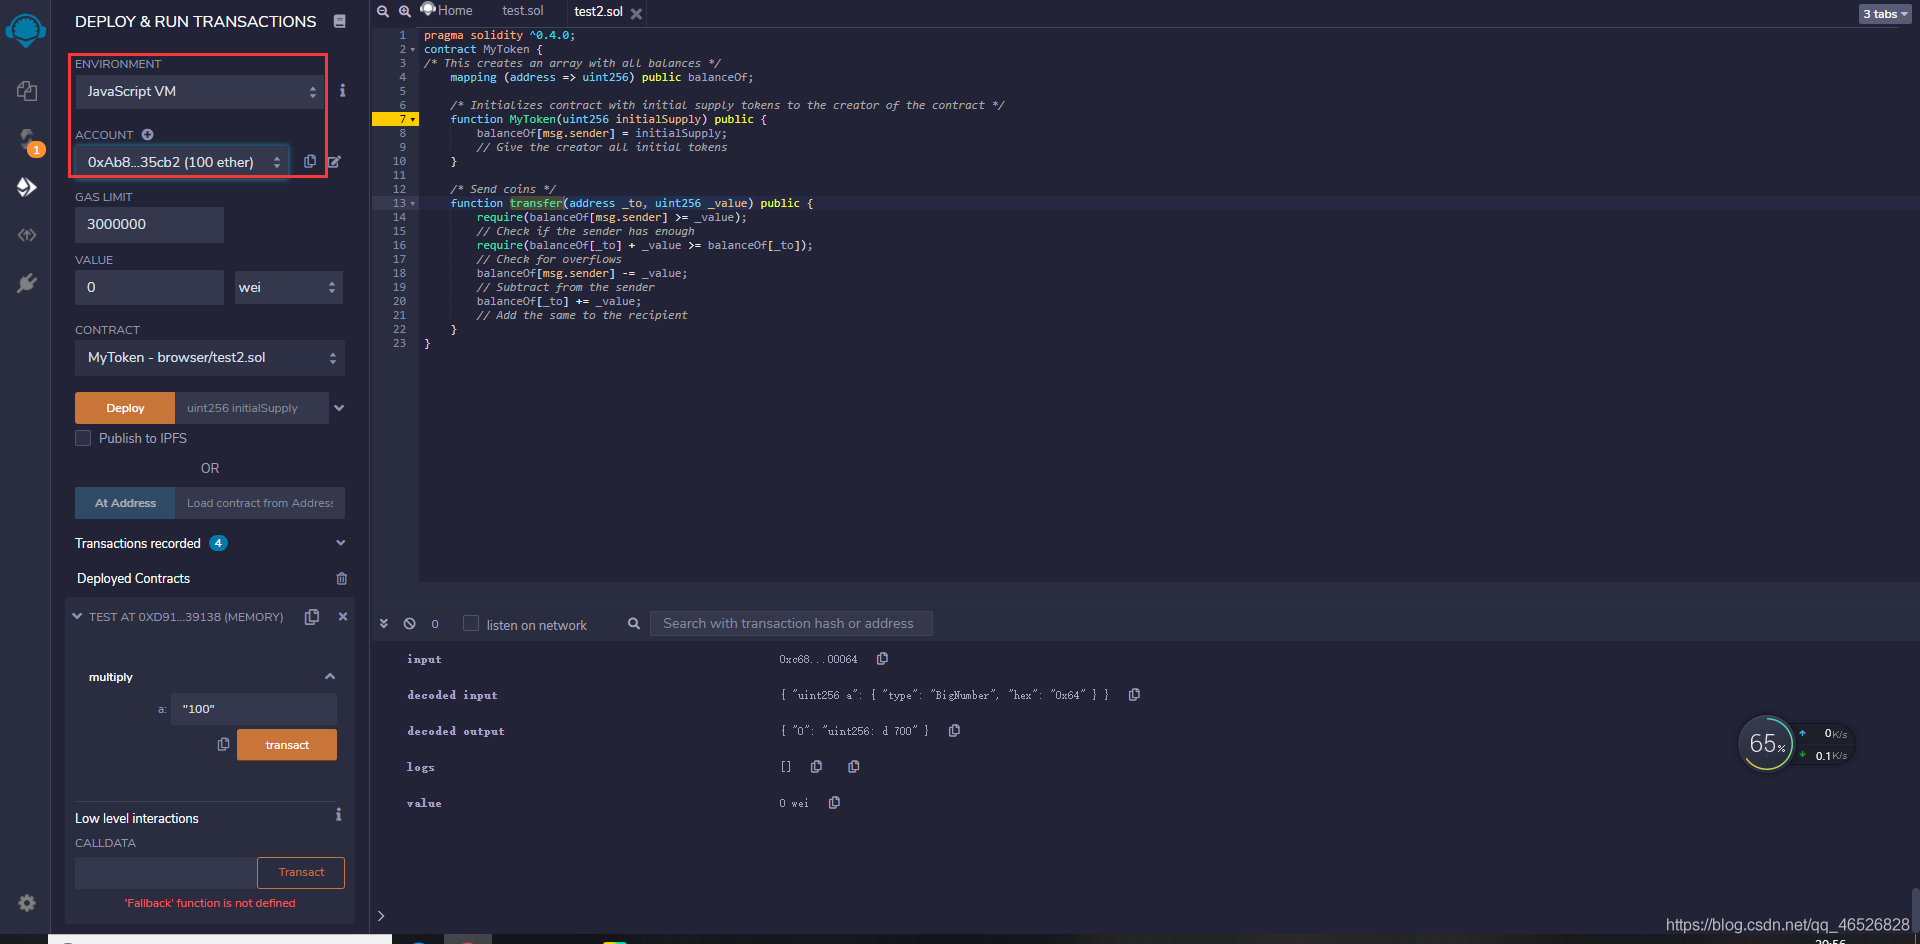The height and width of the screenshot is (944, 1920).
Task: Open the Plugin manager sidebar icon
Action: pos(27,283)
